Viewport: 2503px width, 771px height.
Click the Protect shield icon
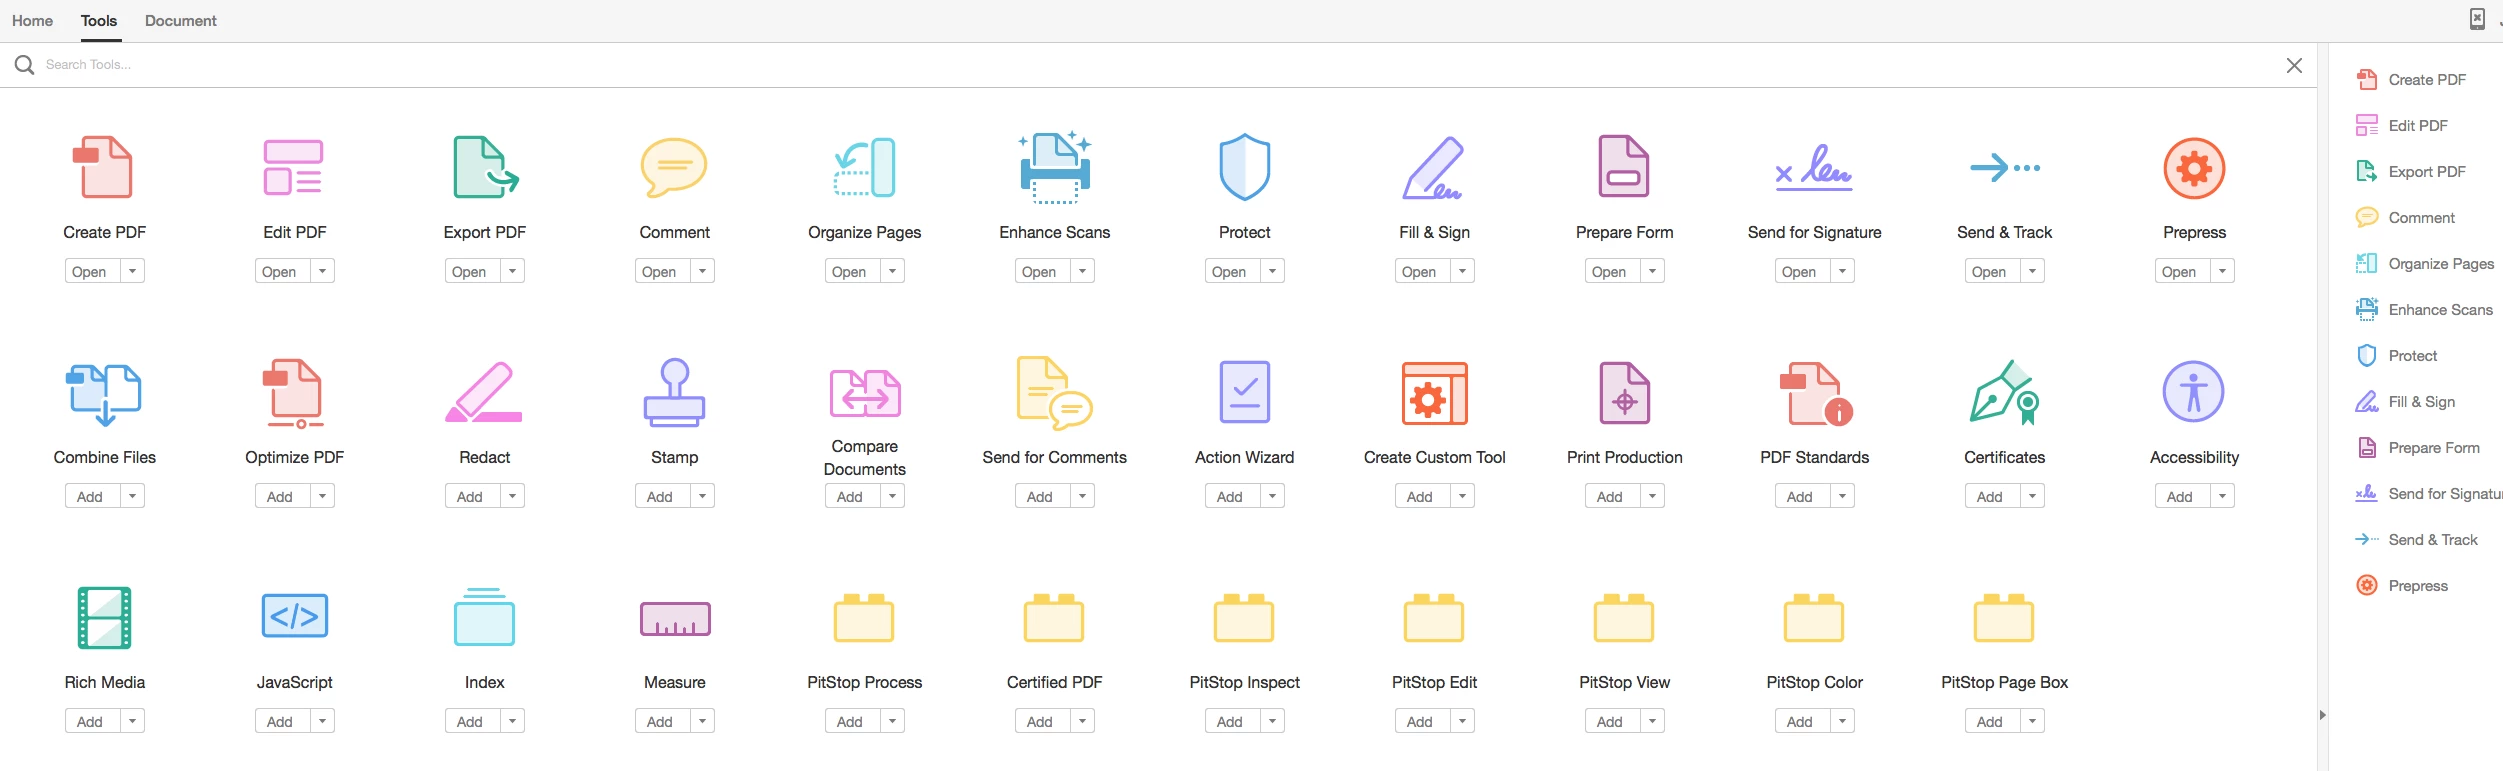coord(1245,167)
